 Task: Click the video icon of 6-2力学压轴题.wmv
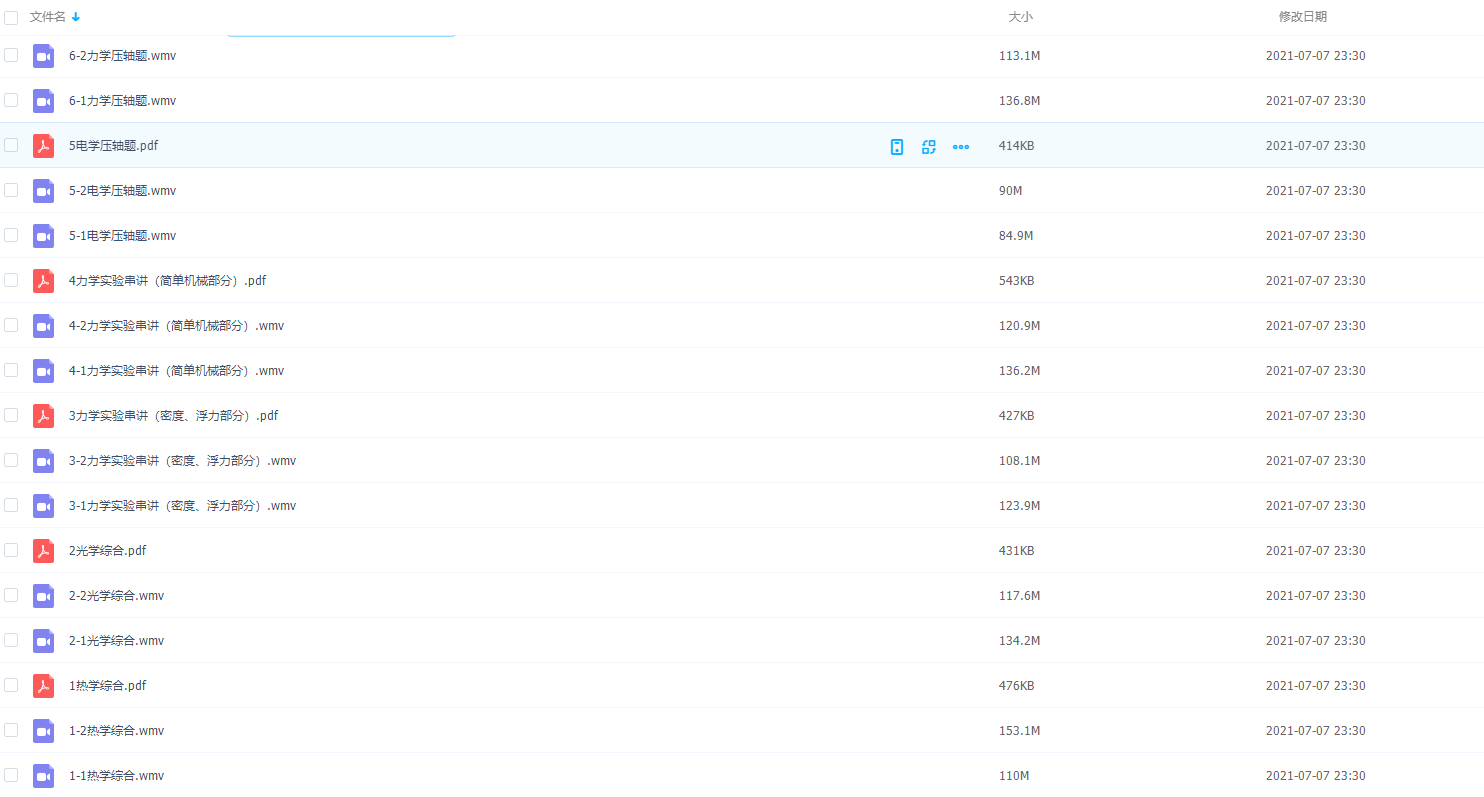tap(43, 56)
